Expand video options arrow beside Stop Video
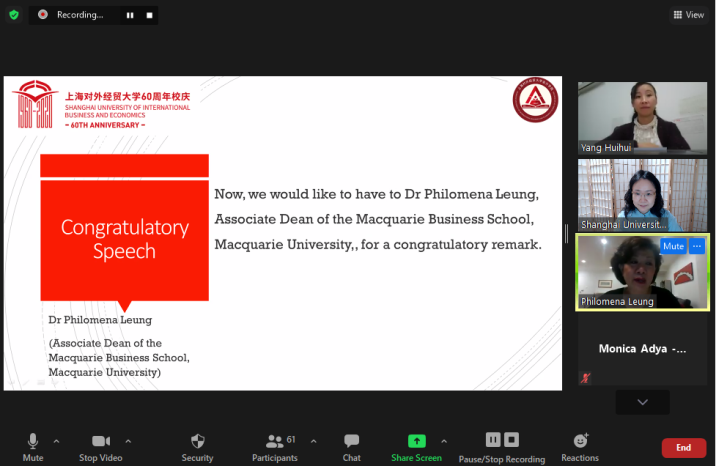The height and width of the screenshot is (466, 716). (128, 440)
